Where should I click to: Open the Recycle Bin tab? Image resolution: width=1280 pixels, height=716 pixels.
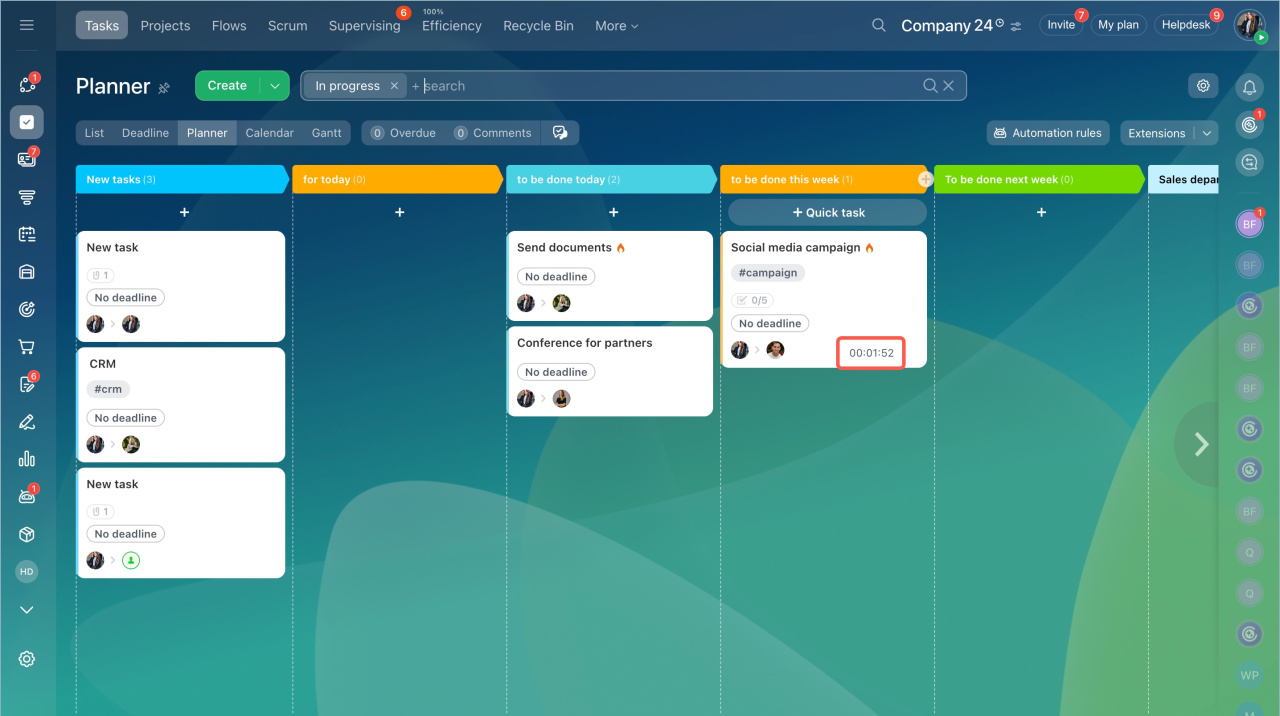tap(538, 26)
